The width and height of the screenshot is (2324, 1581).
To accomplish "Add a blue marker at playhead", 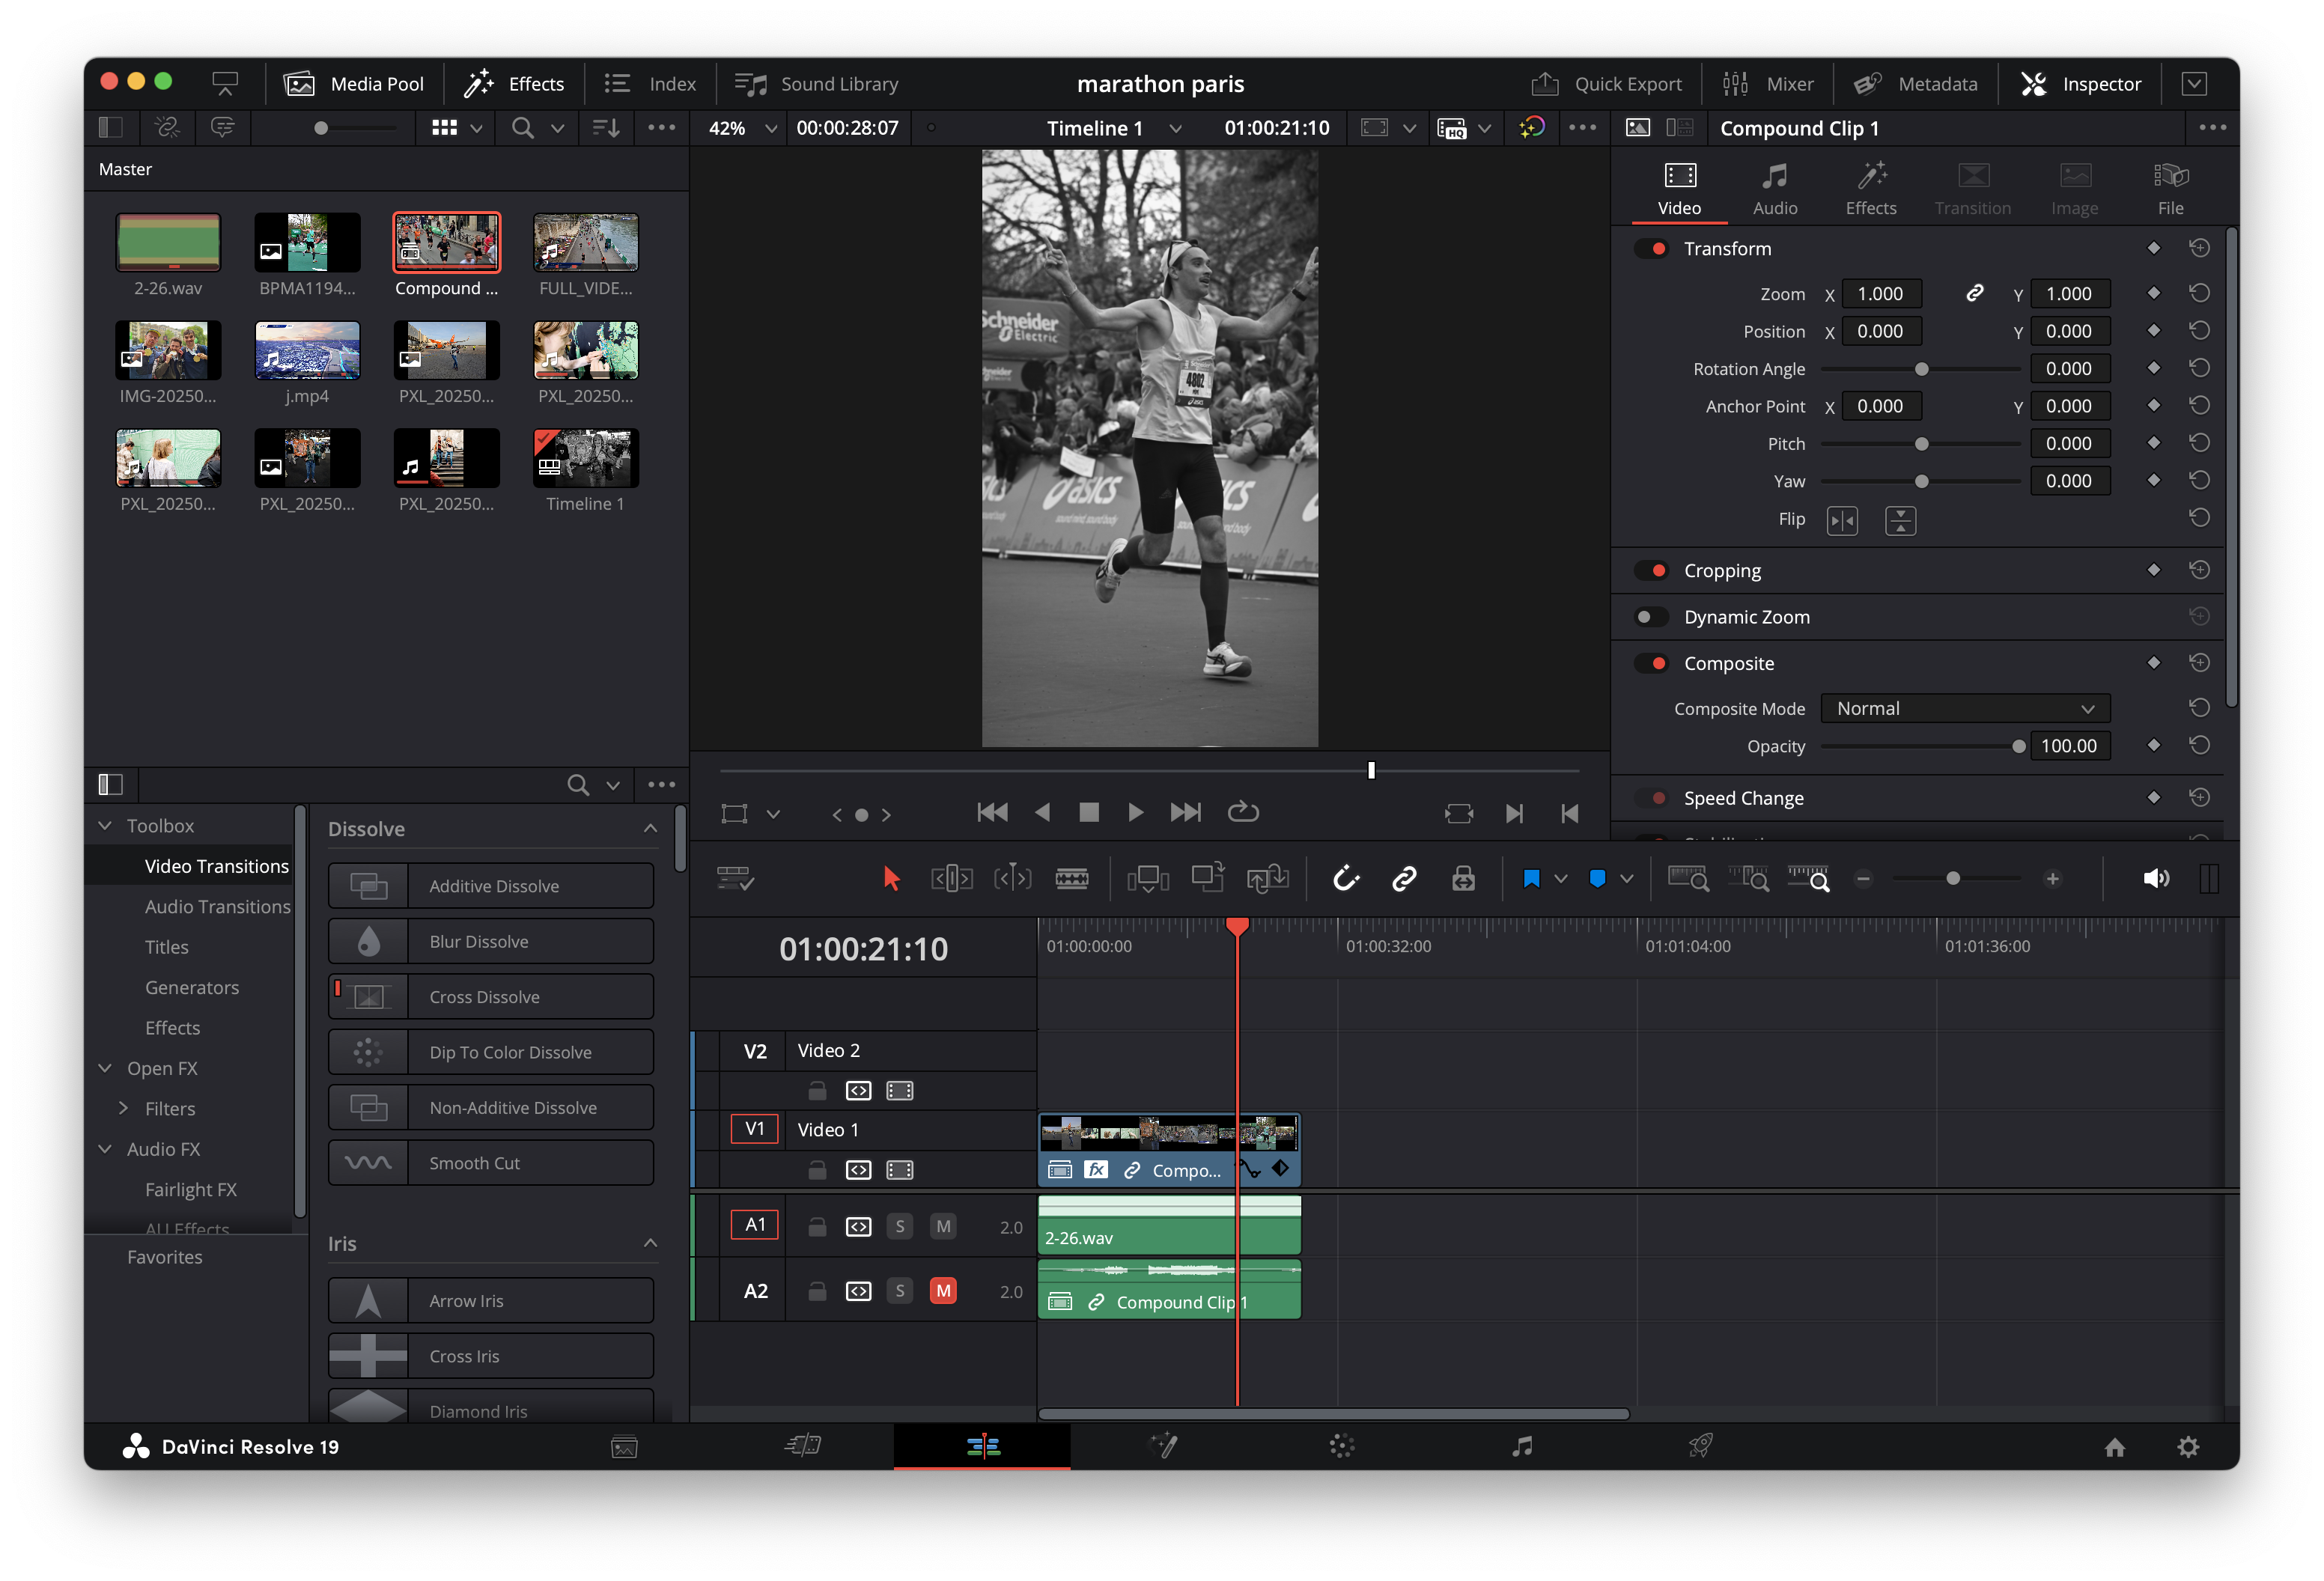I will [1597, 879].
